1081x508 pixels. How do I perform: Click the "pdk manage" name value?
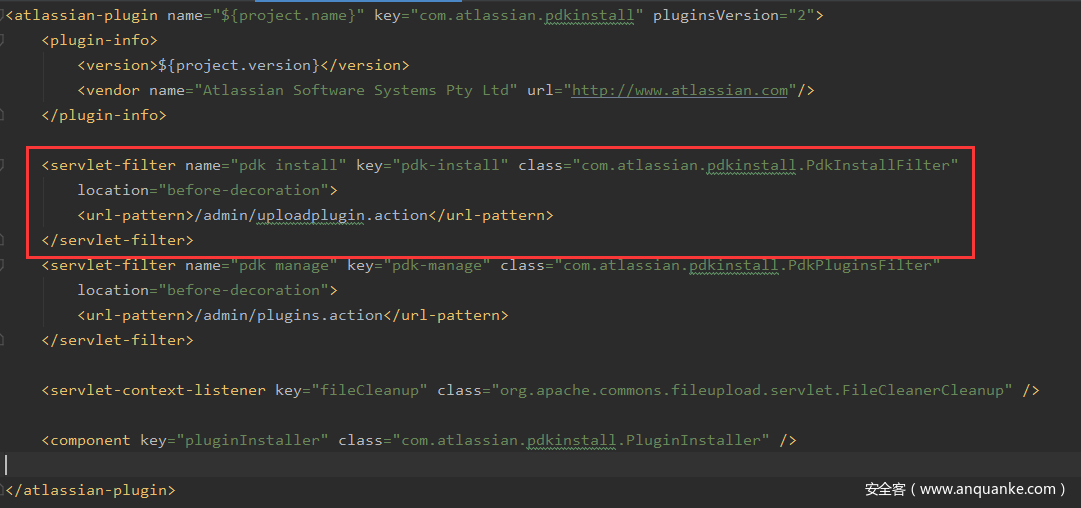point(283,265)
